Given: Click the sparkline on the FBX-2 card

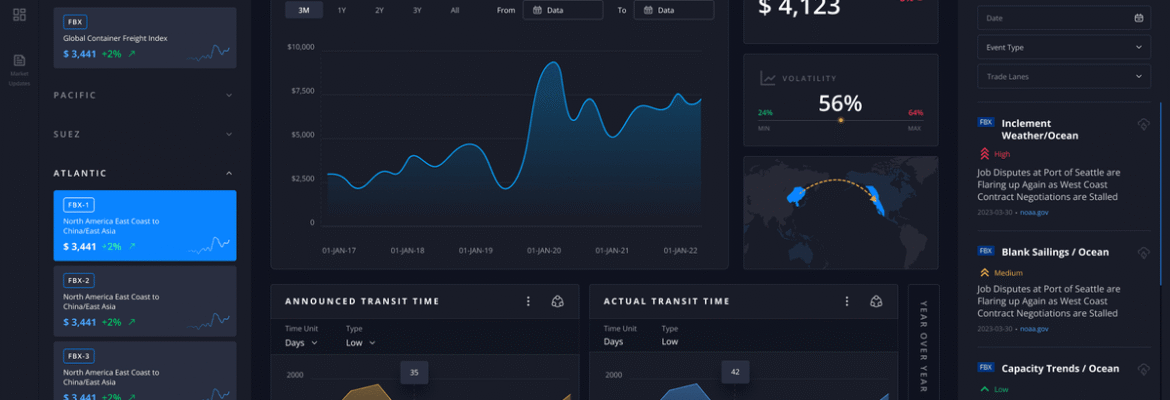Looking at the screenshot, I should coord(208,321).
